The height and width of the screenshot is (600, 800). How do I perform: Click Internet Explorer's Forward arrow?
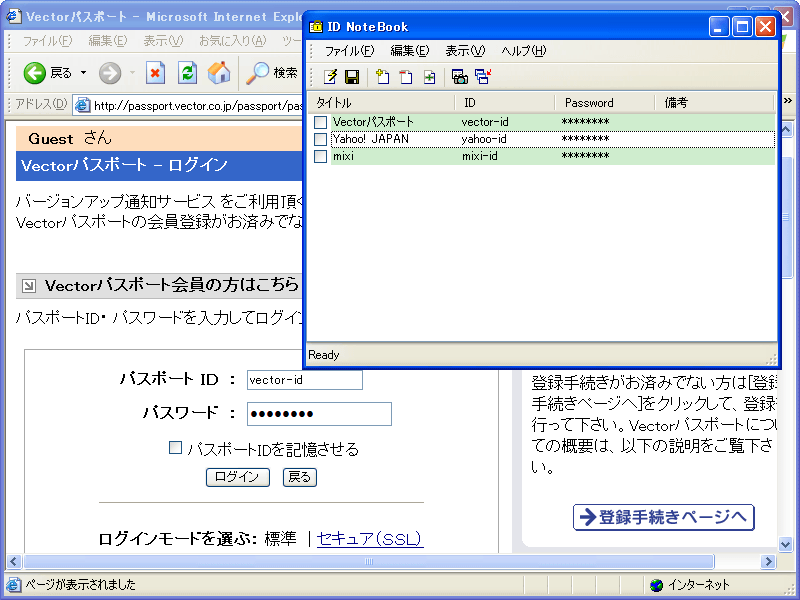110,73
